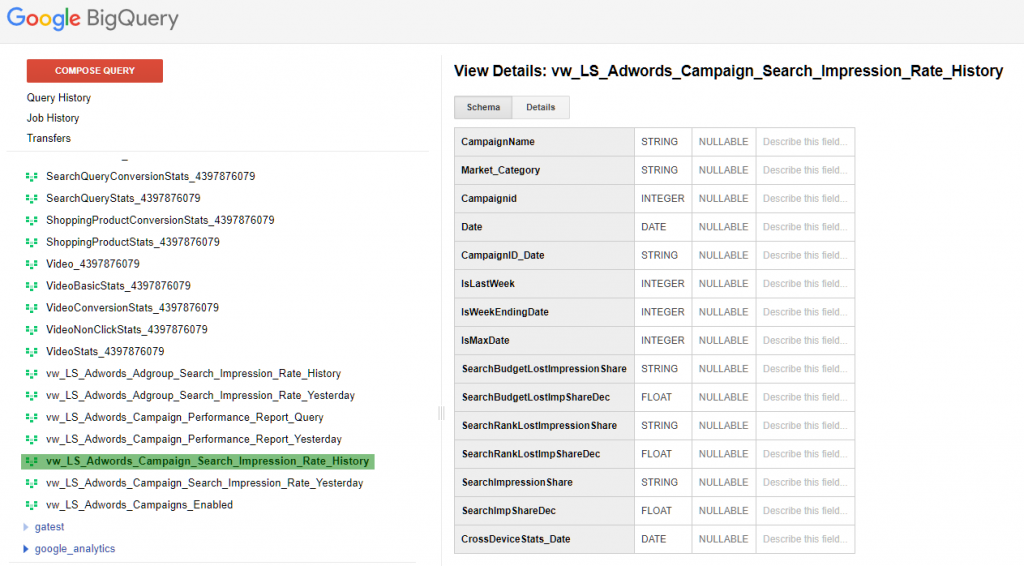The height and width of the screenshot is (566, 1024).
Task: Click table icon beside VideoConversionStats_4397876079
Action: [31, 307]
